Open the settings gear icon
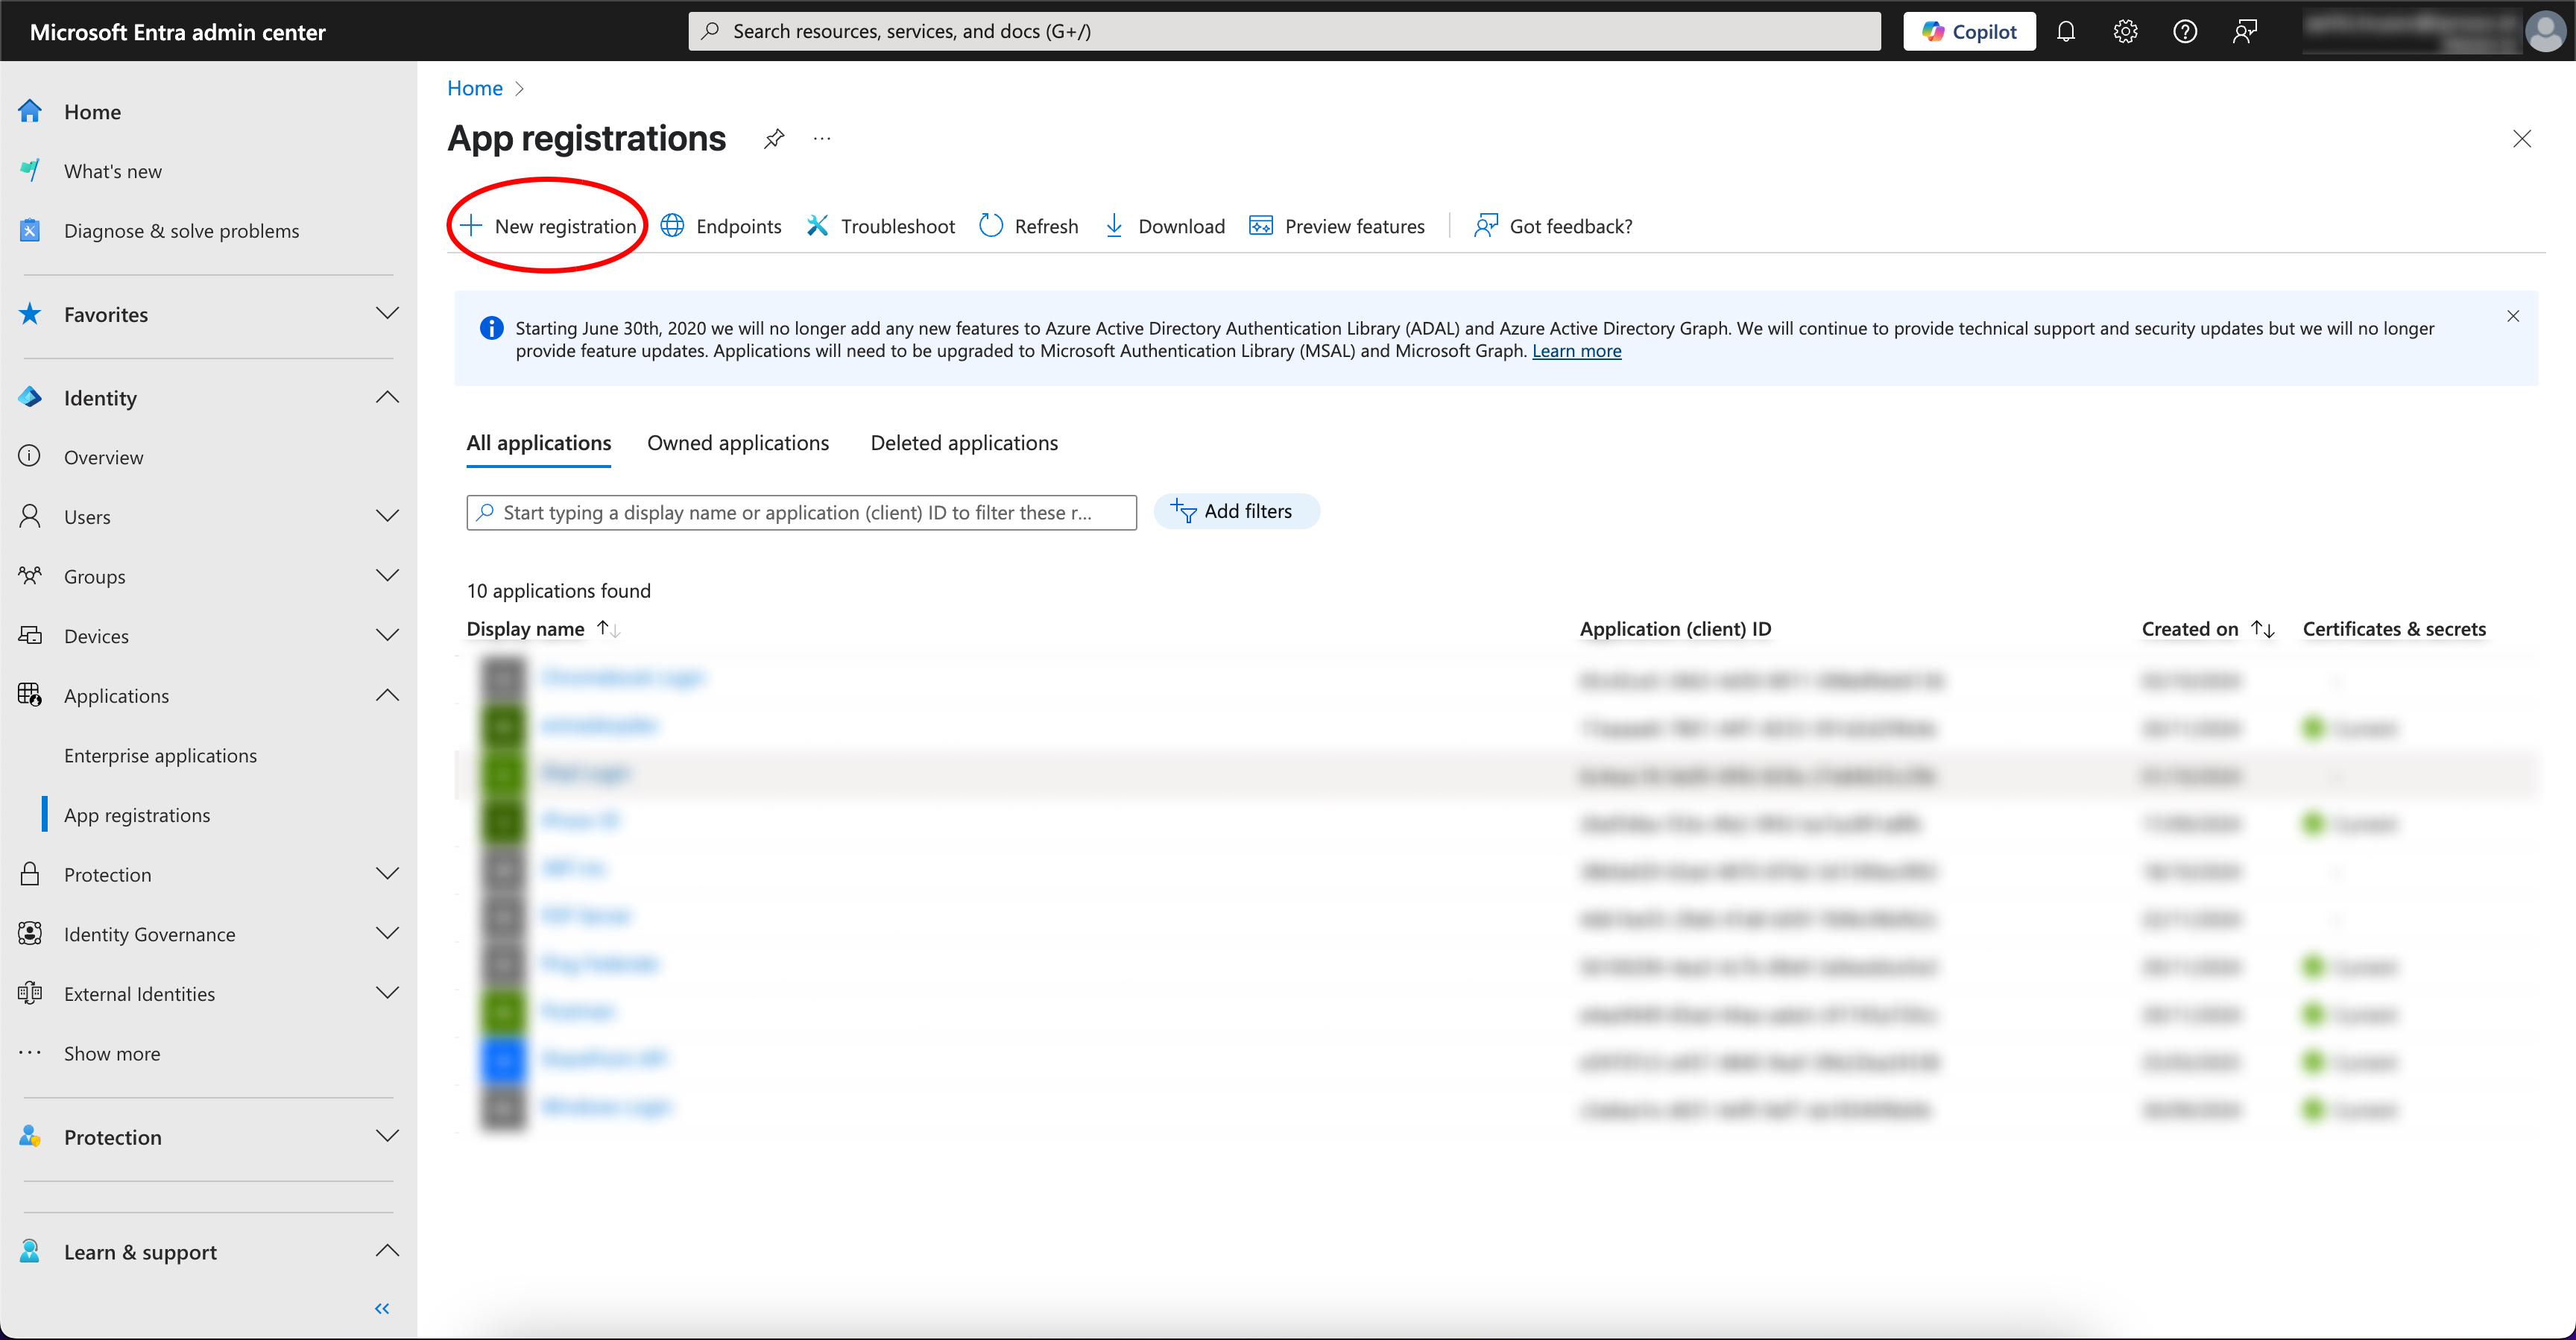 (x=2126, y=31)
